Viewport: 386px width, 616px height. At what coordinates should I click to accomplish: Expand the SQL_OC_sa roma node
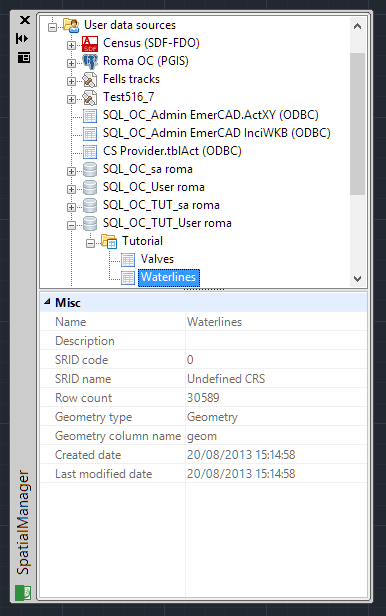tap(71, 171)
